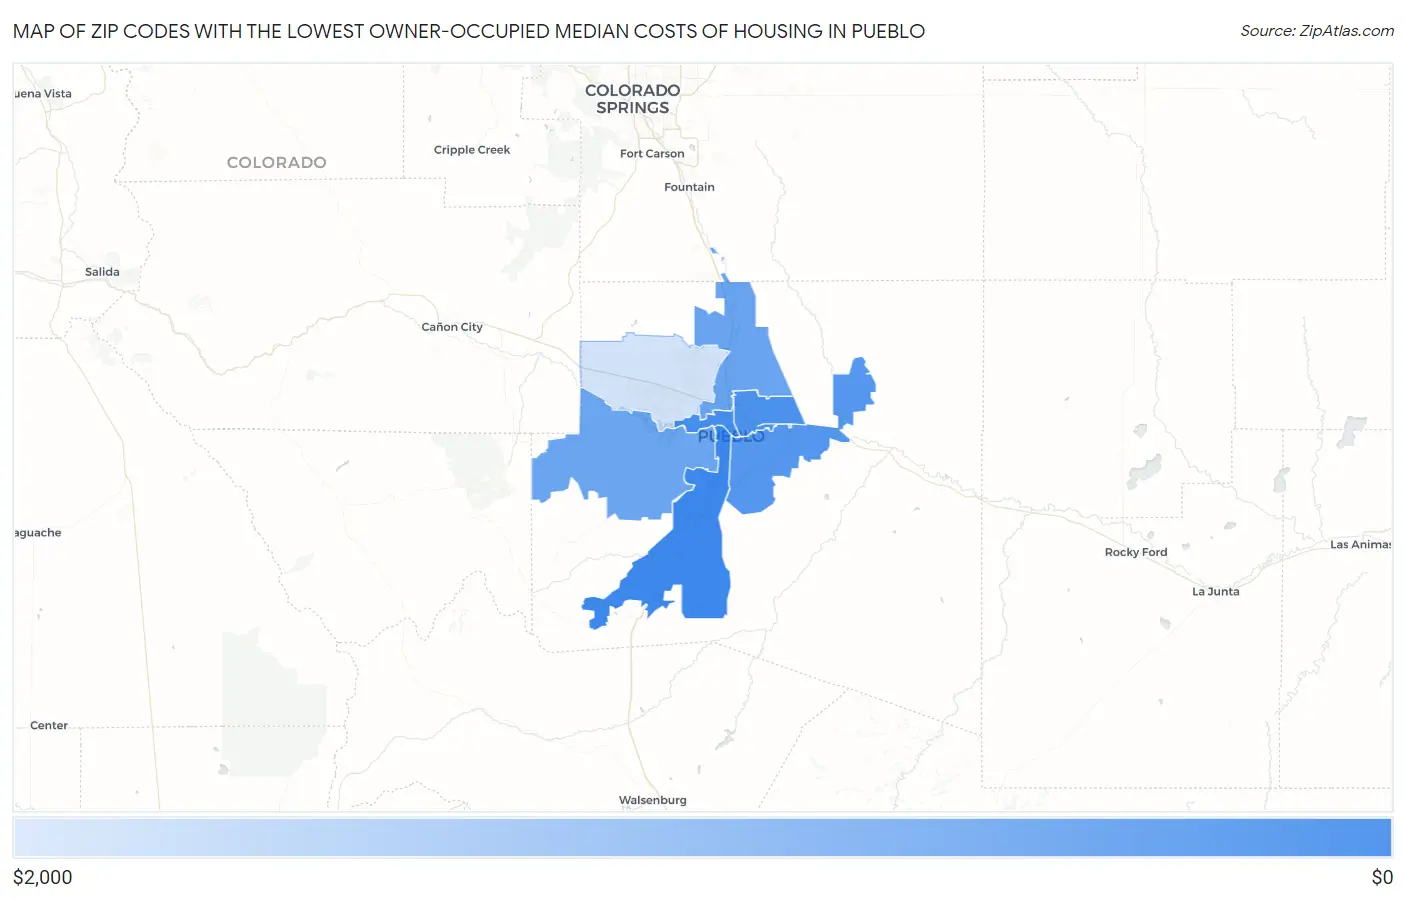Click the Buena Vista partial label
The height and width of the screenshot is (899, 1406).
point(43,94)
